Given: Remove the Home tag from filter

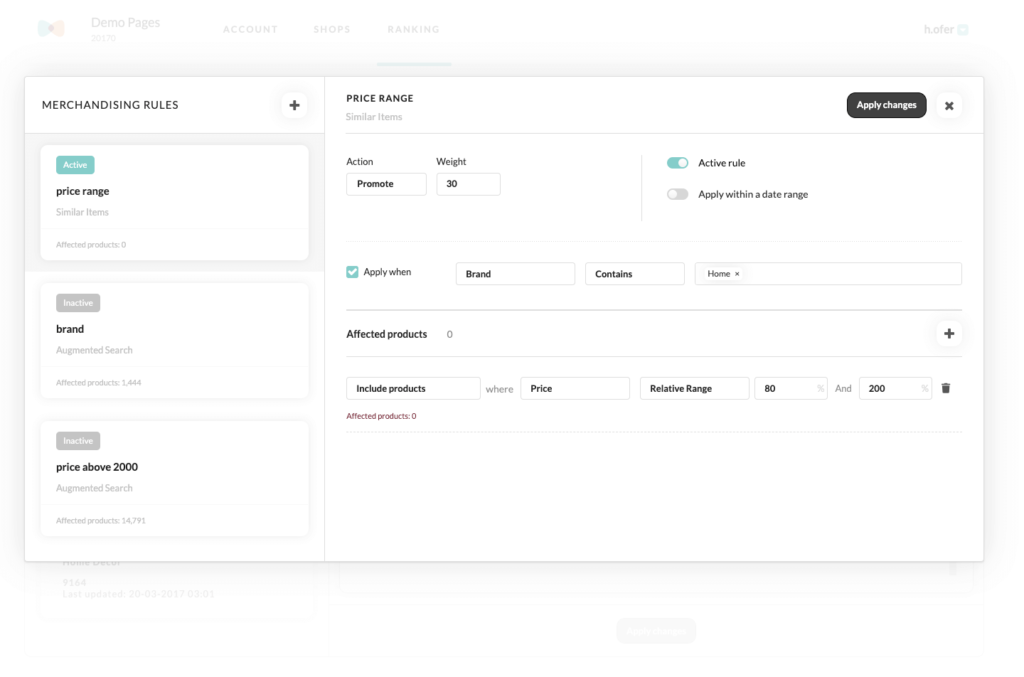Looking at the screenshot, I should pyautogui.click(x=737, y=274).
